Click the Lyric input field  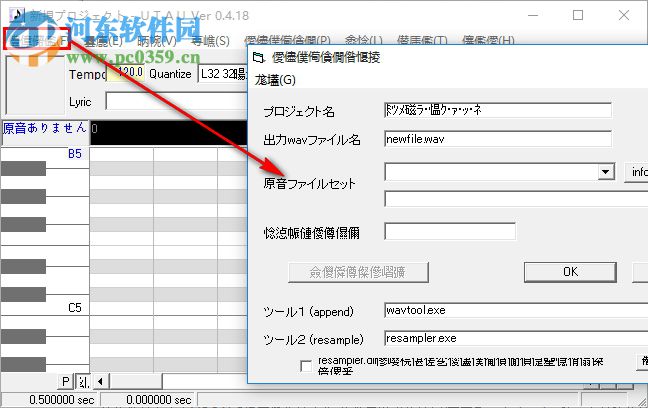point(176,101)
